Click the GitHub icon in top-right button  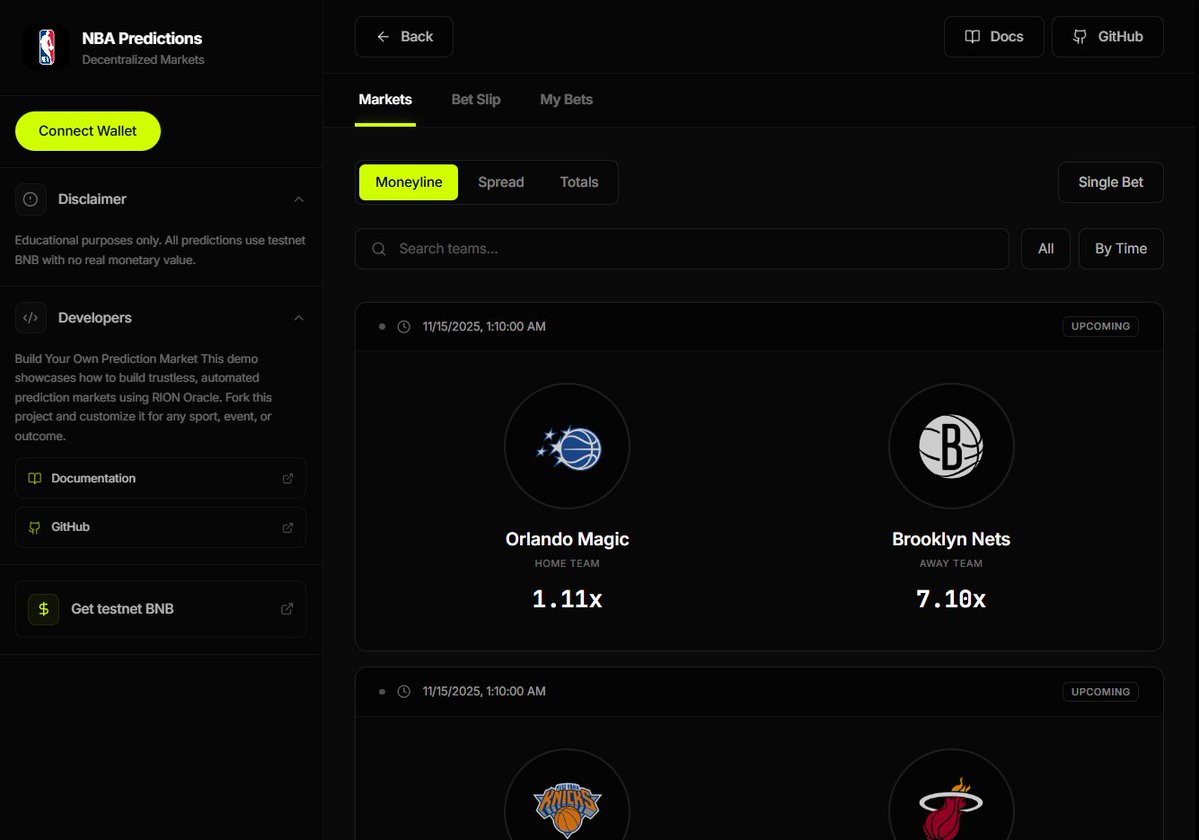(x=1080, y=37)
